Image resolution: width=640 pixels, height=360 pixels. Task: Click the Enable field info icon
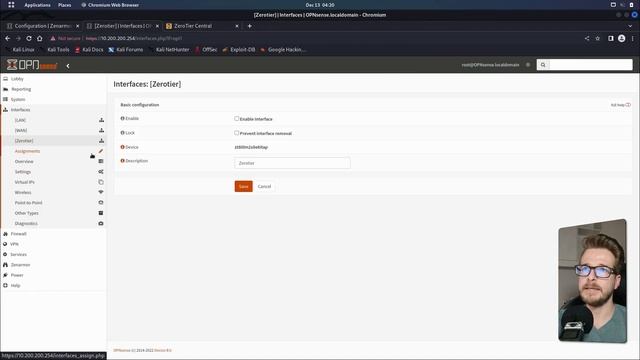coord(122,118)
